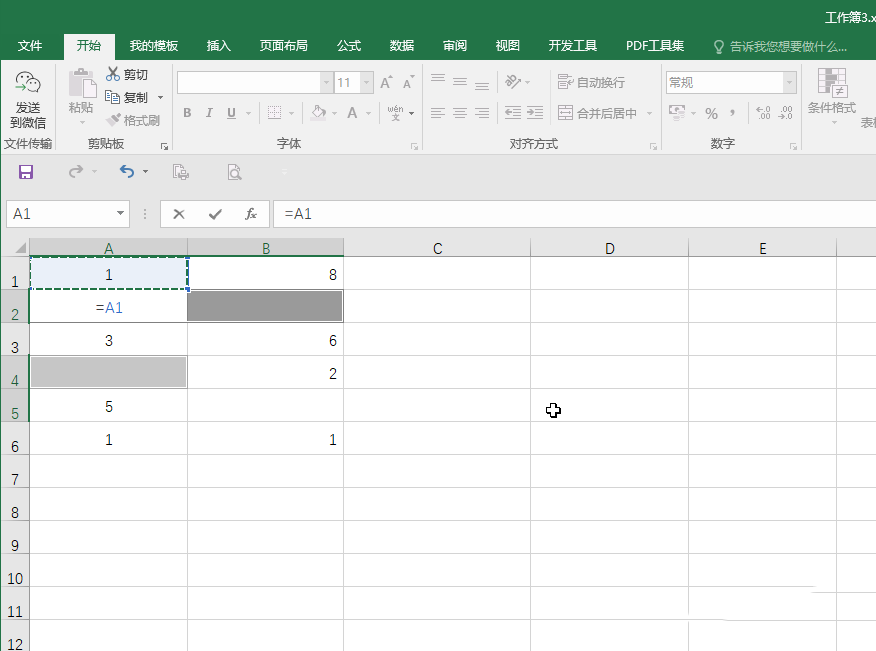Cancel formula entry with X button
Viewport: 876px width, 651px height.
[179, 214]
